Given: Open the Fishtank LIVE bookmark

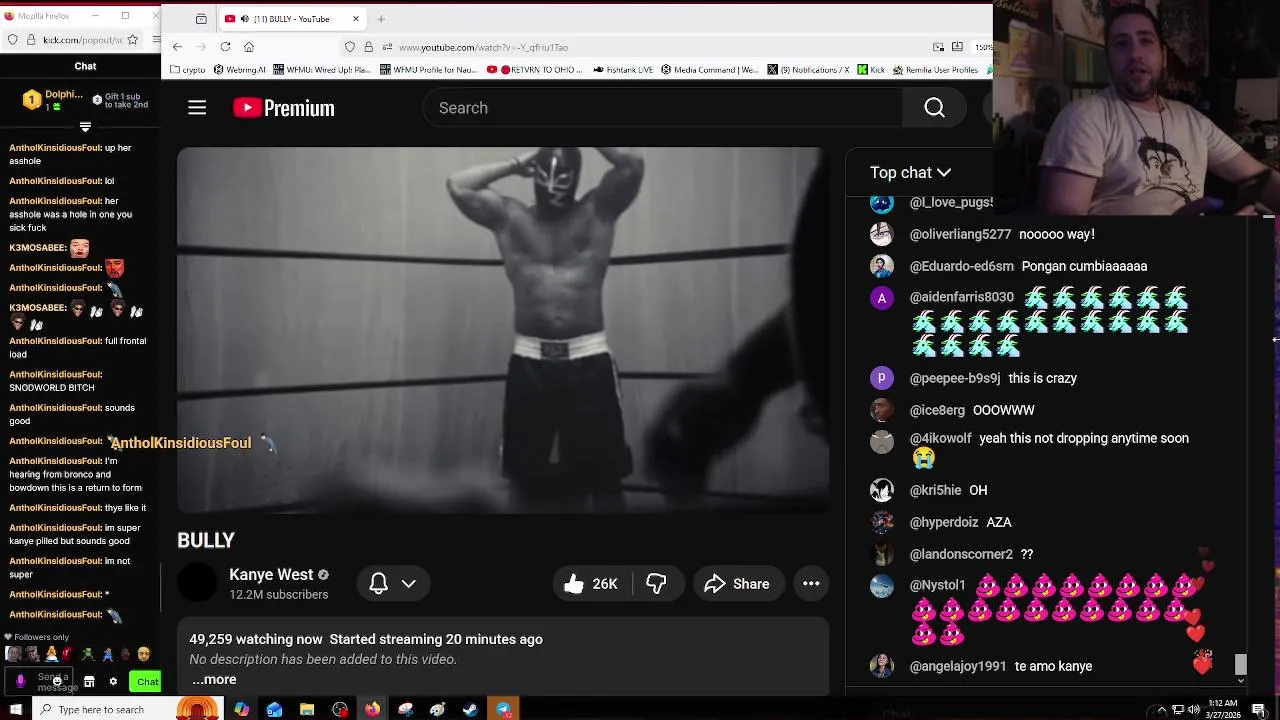Looking at the screenshot, I should click(623, 70).
